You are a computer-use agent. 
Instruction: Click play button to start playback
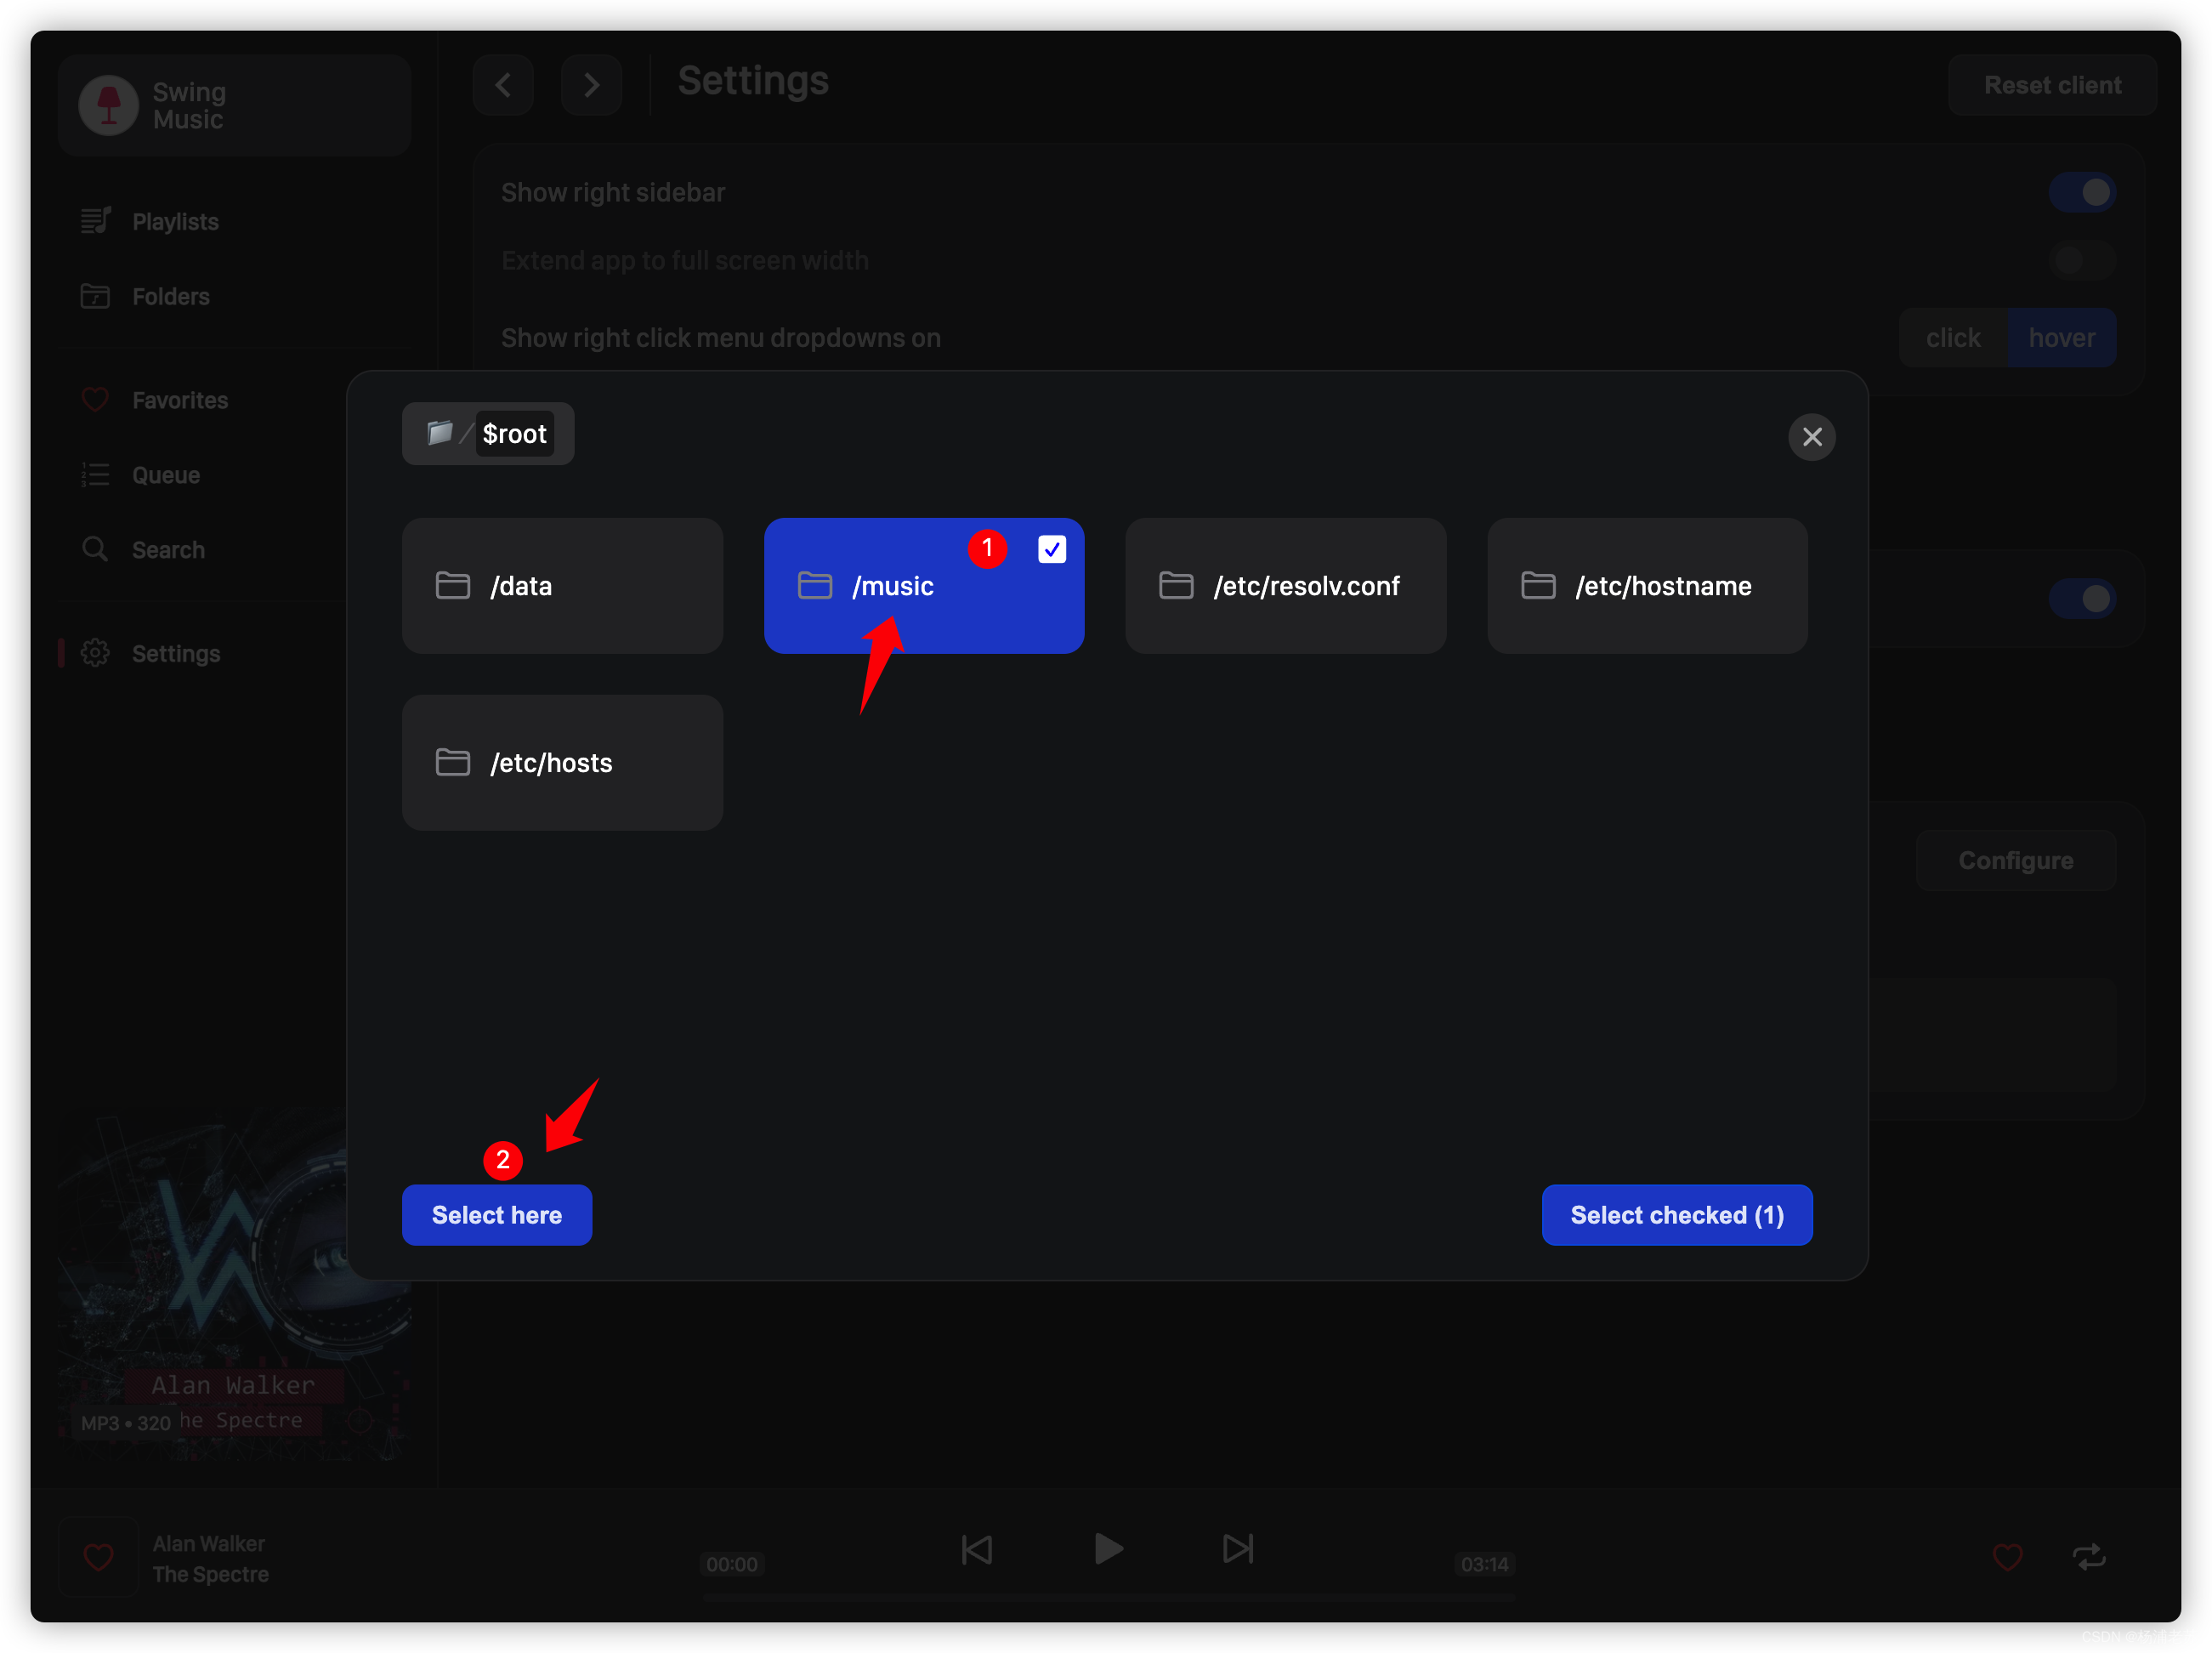coord(1106,1547)
